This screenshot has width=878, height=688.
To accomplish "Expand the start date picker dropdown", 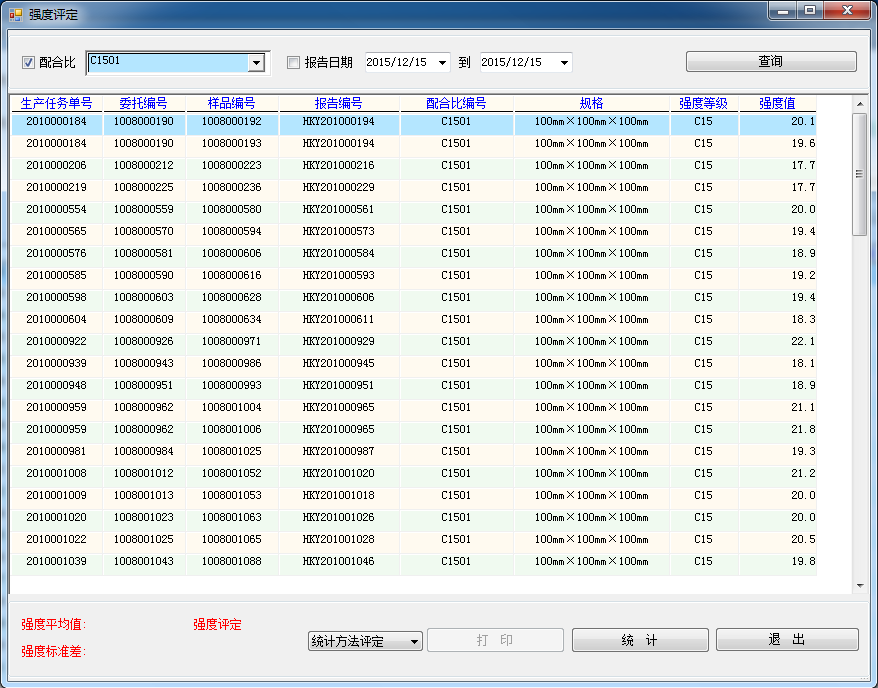I will 443,63.
